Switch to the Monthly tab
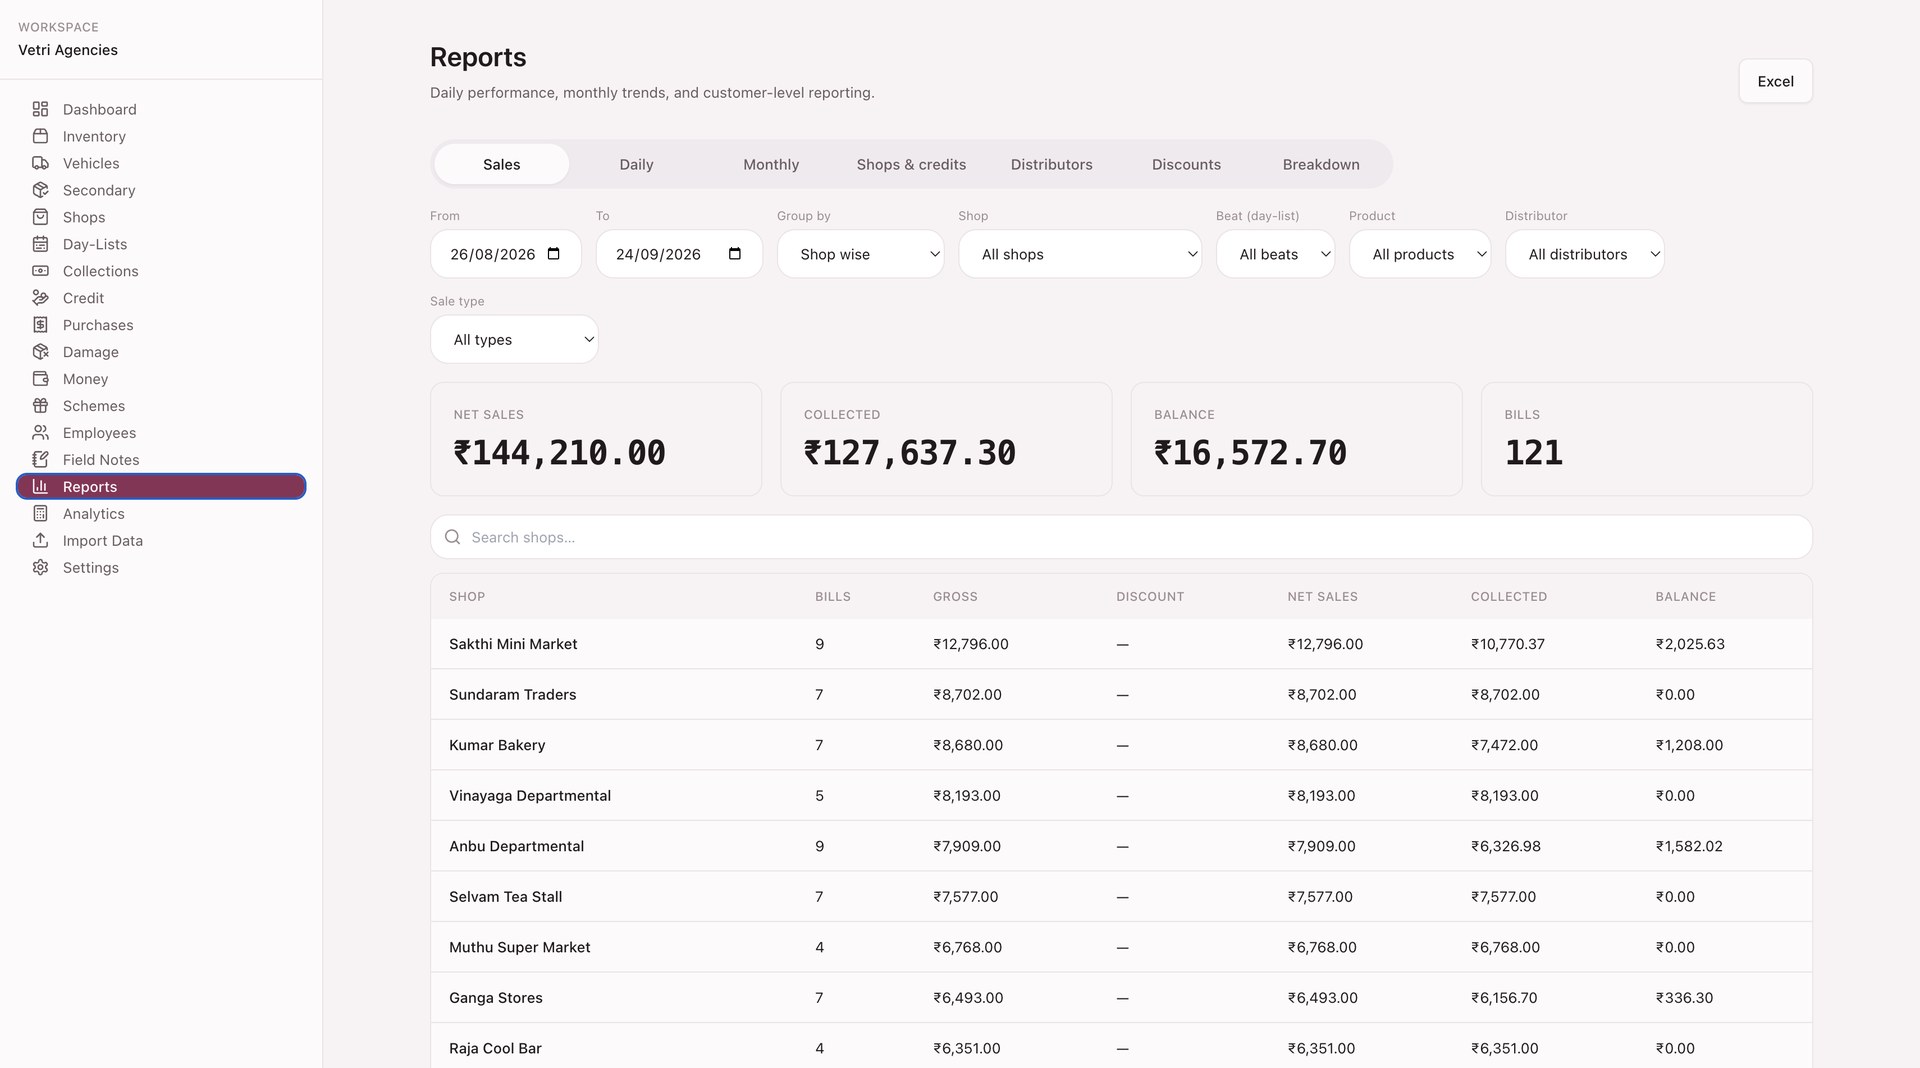The height and width of the screenshot is (1068, 1920). tap(771, 164)
